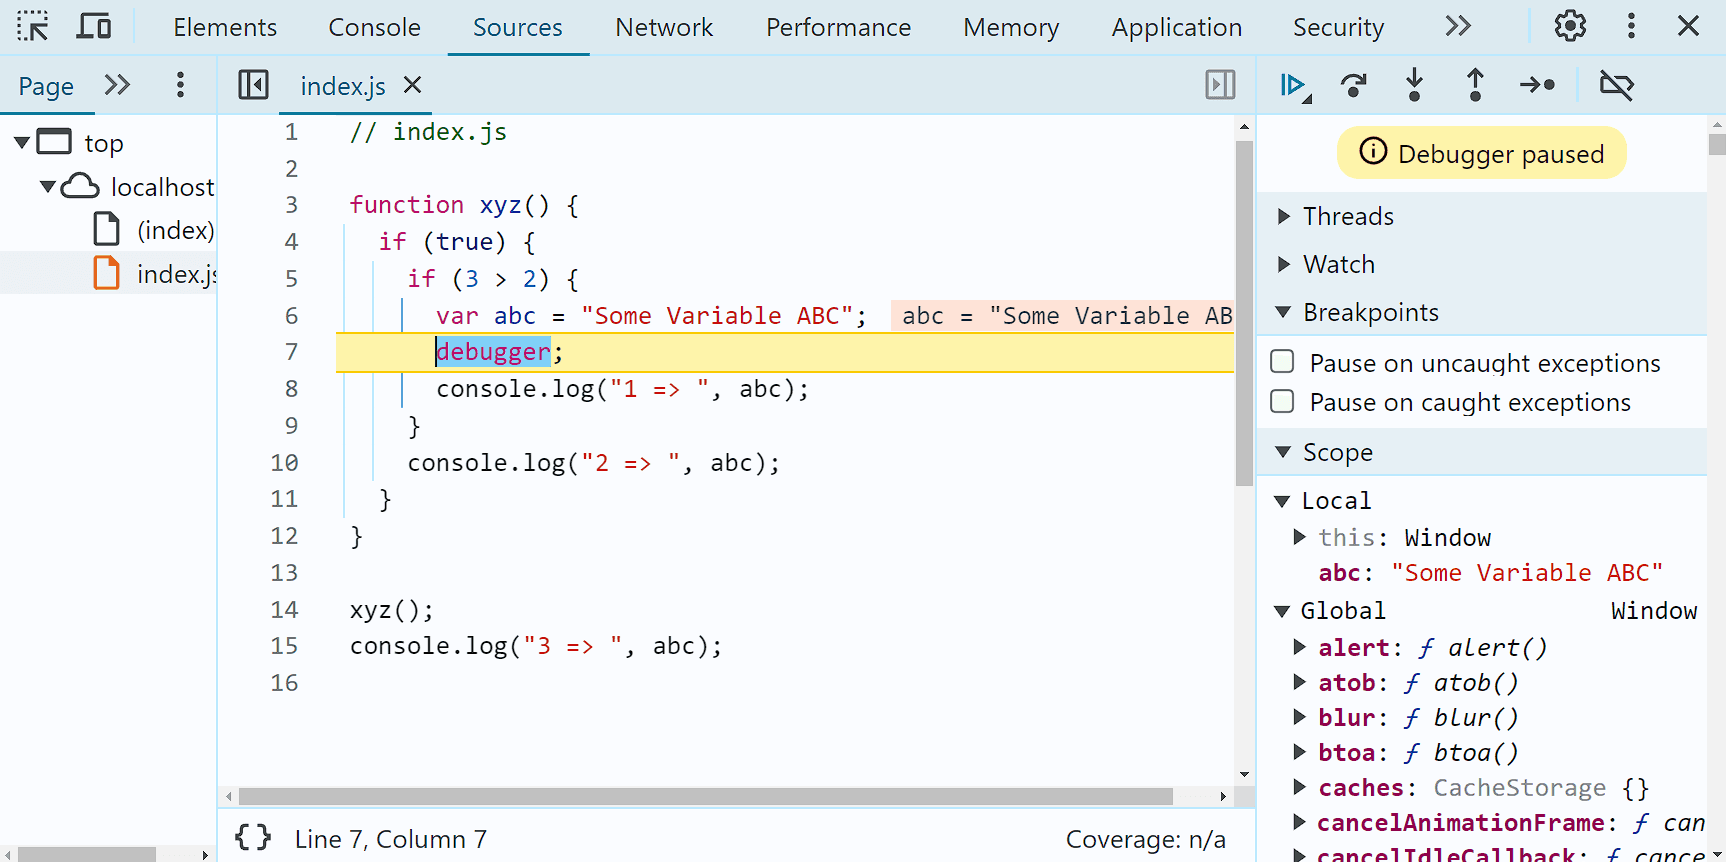Switch to the Elements tab
This screenshot has height=862, width=1726.
tap(225, 27)
